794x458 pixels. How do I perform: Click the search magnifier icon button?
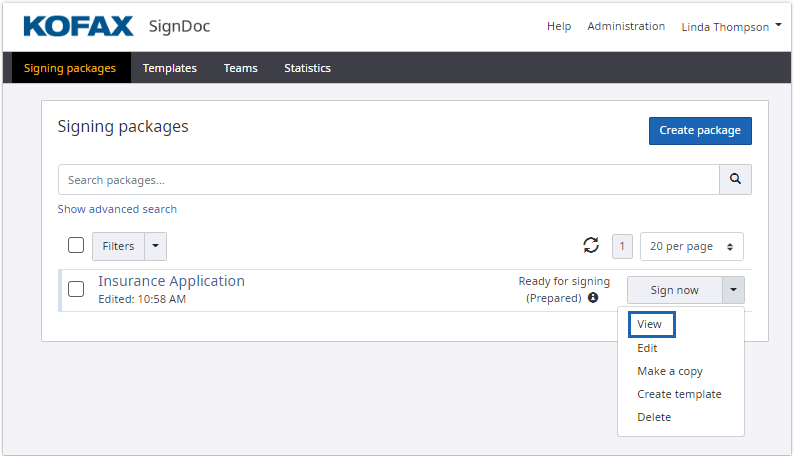coord(735,180)
